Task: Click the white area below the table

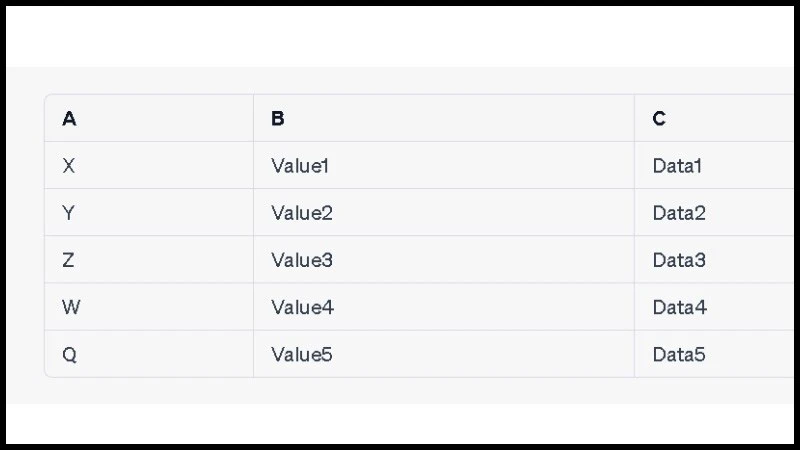Action: (x=400, y=423)
